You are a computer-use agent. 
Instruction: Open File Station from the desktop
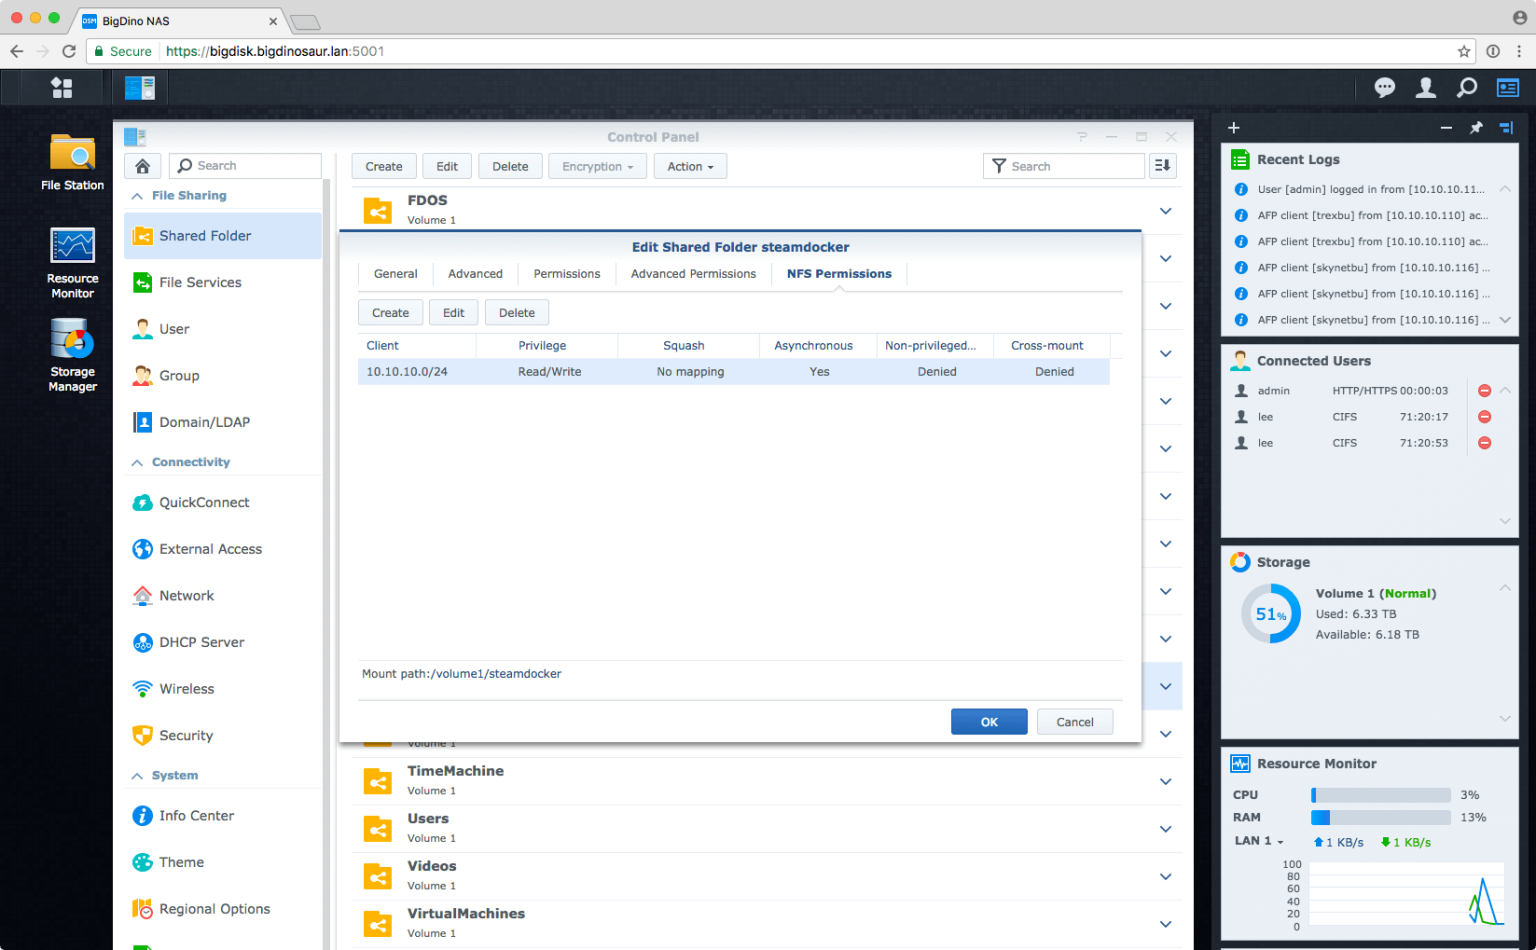(x=71, y=152)
